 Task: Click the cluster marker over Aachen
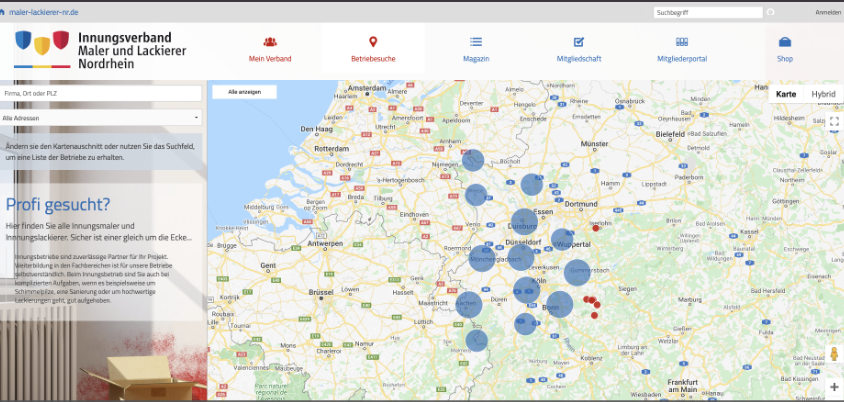(x=469, y=305)
